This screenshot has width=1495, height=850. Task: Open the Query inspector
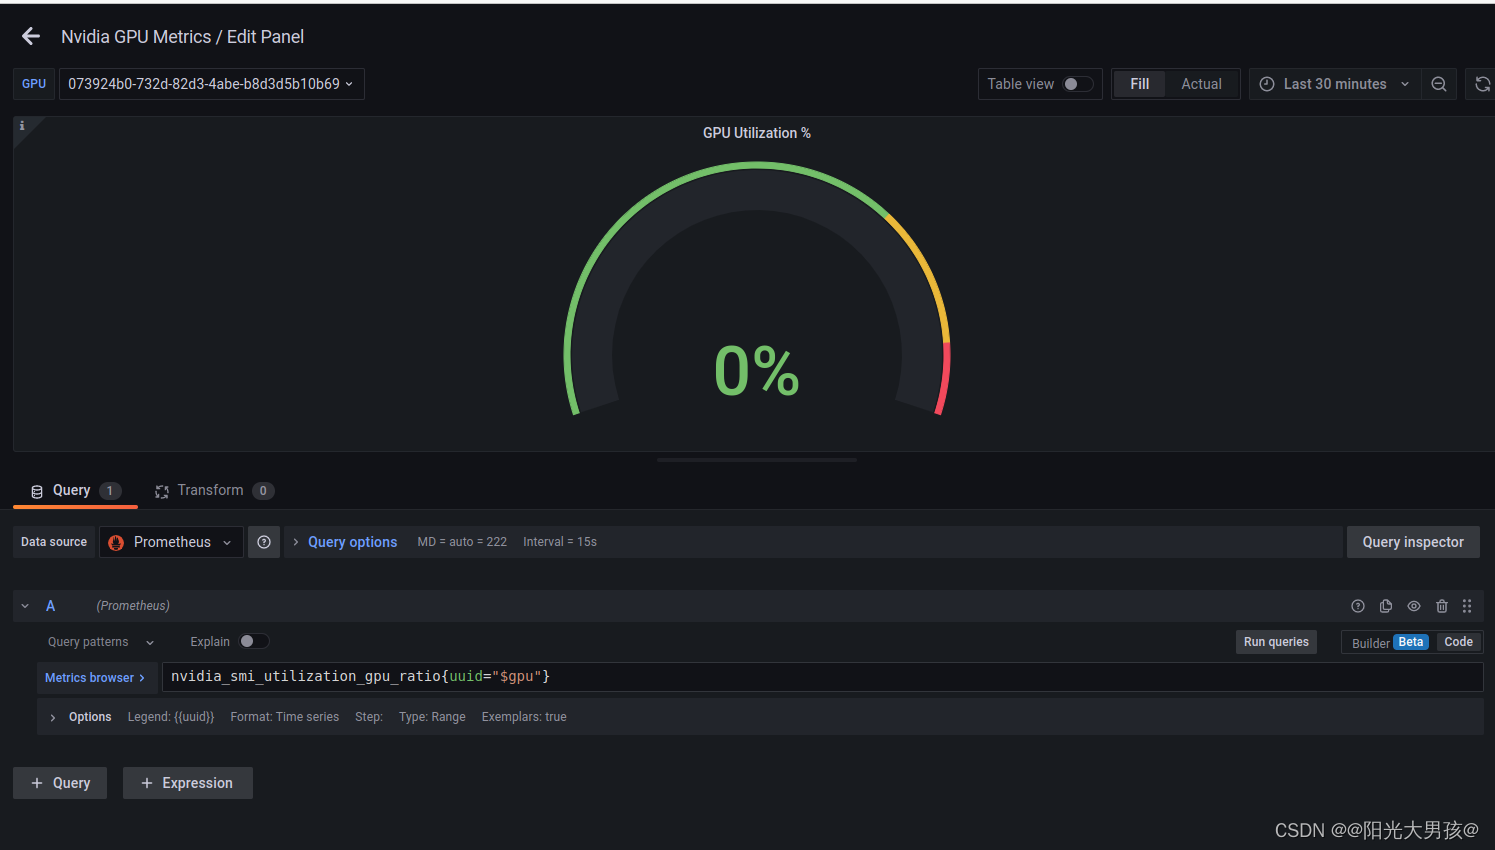[1413, 541]
